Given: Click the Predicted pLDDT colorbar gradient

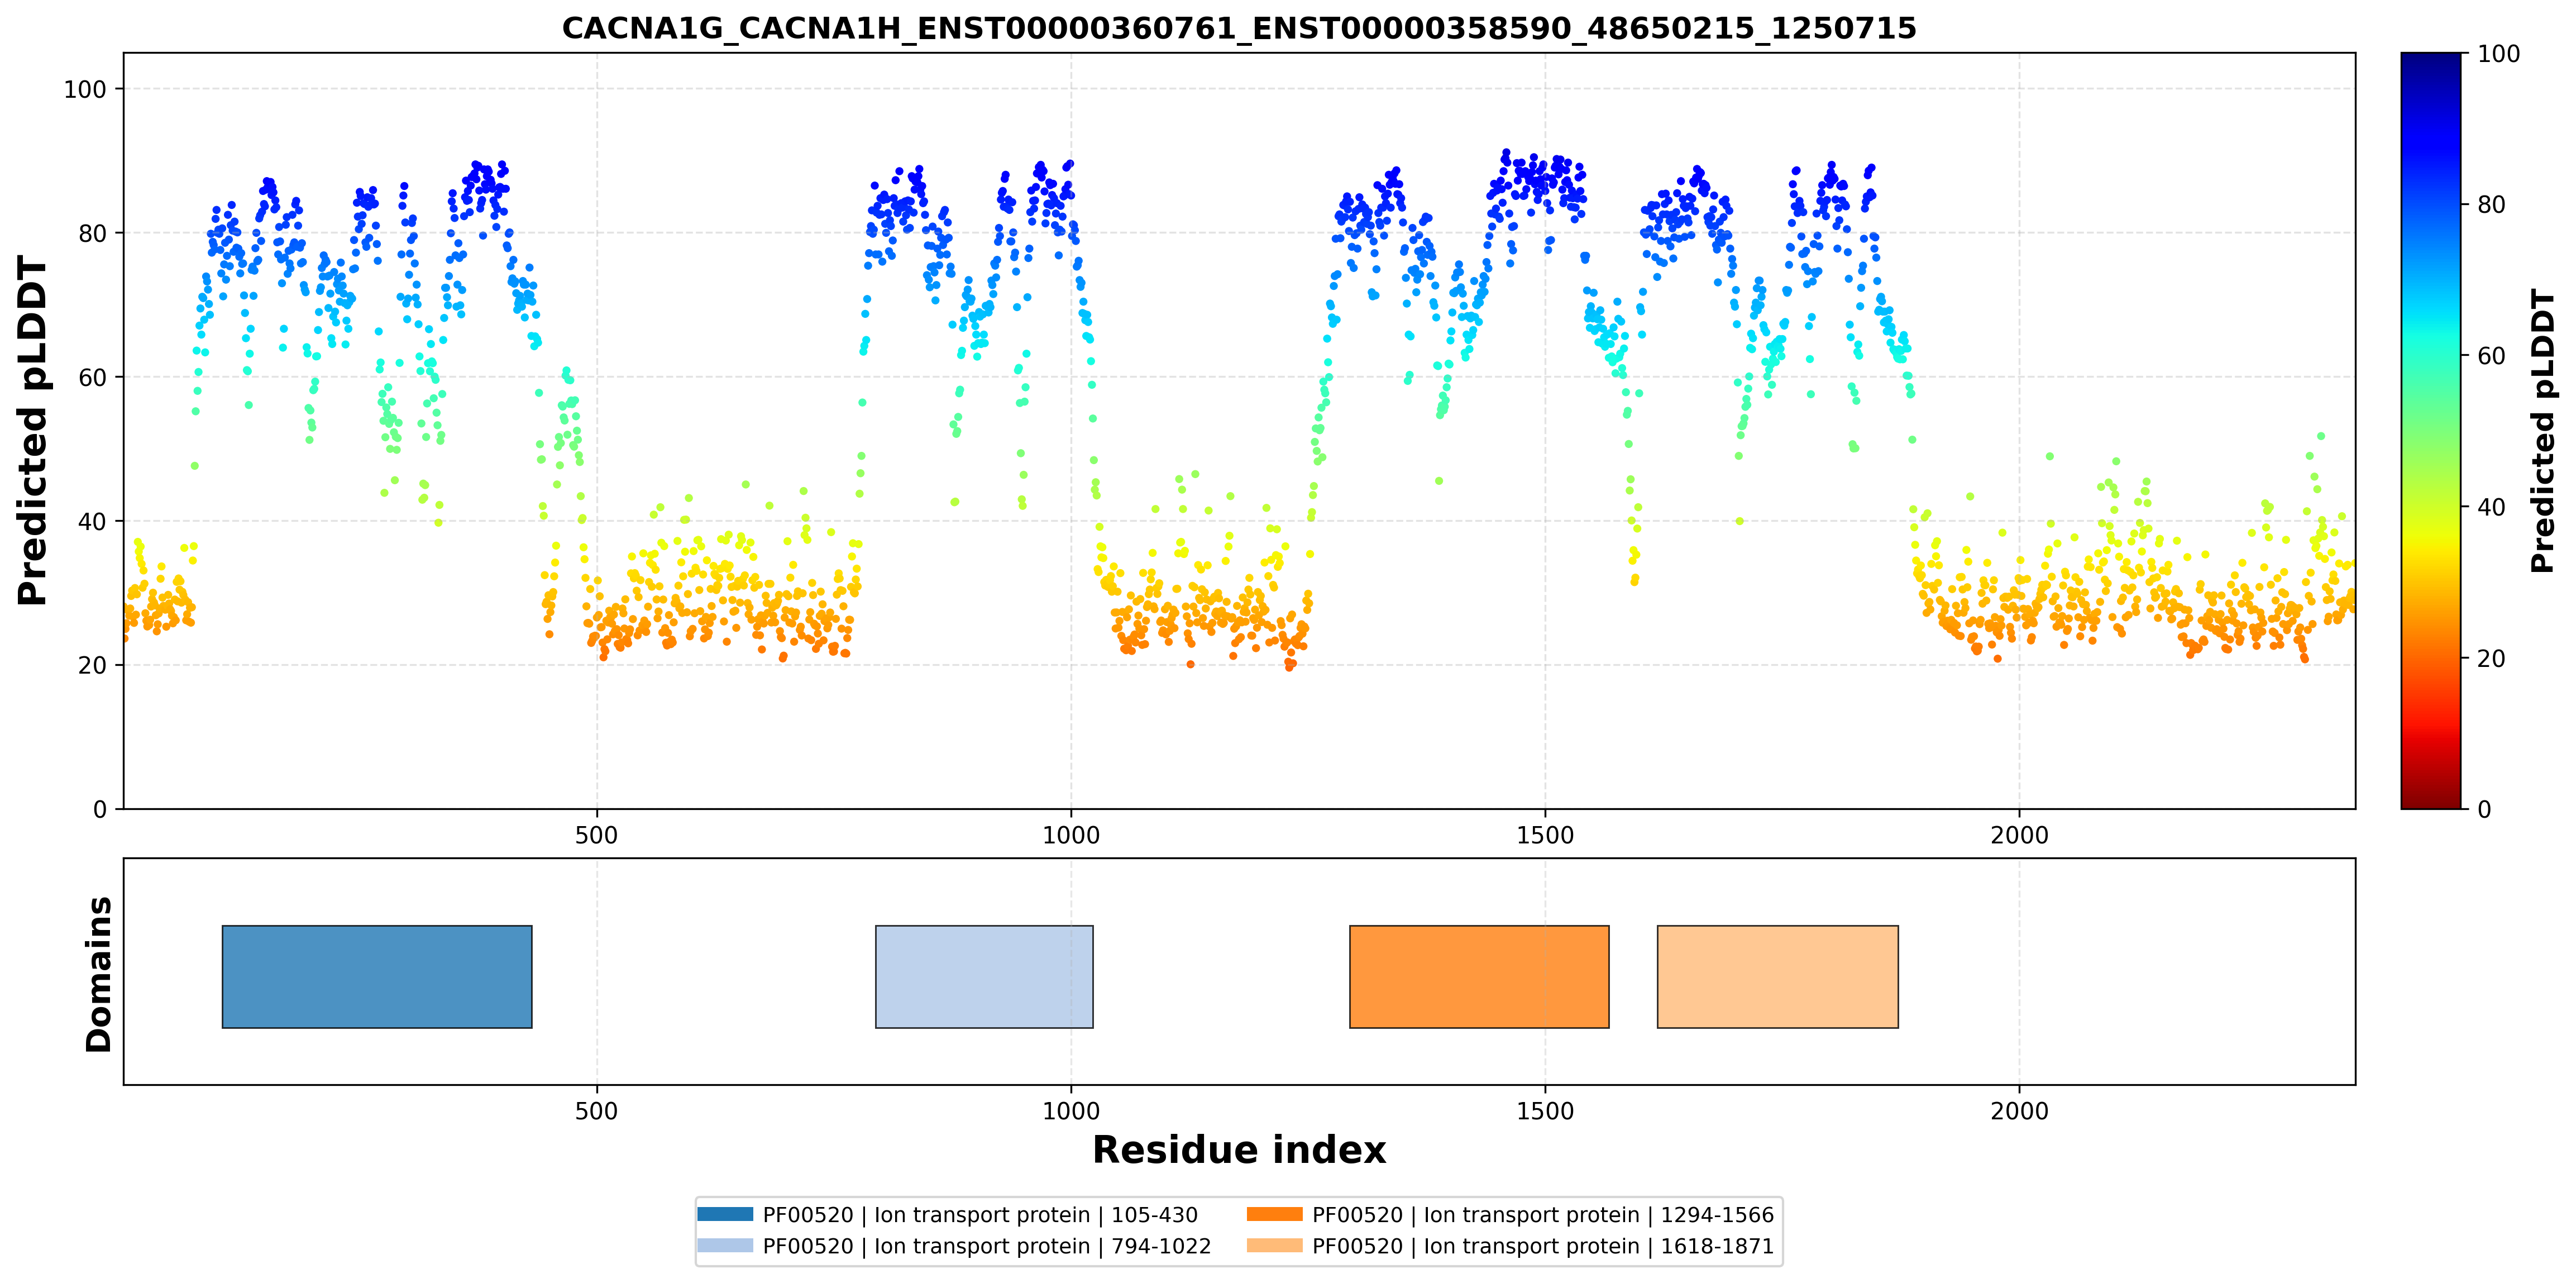Looking at the screenshot, I should 2431,430.
